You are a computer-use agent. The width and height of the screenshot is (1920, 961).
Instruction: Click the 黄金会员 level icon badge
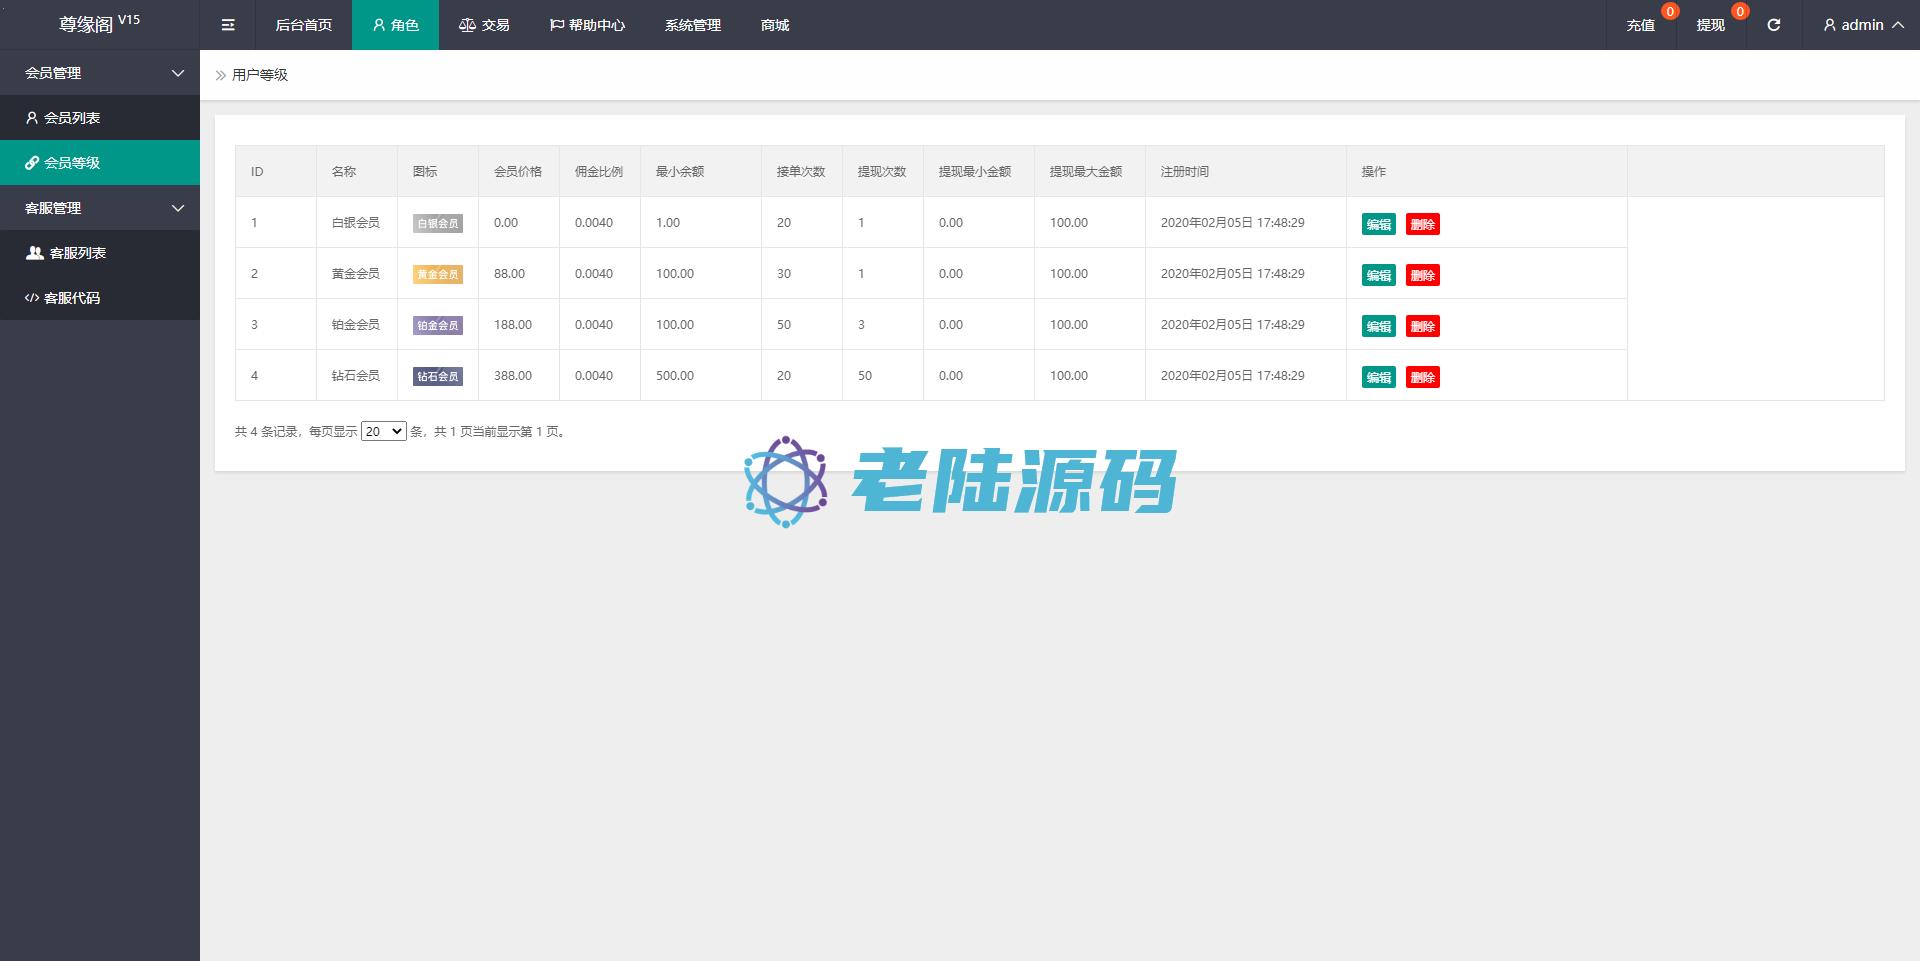pos(437,275)
